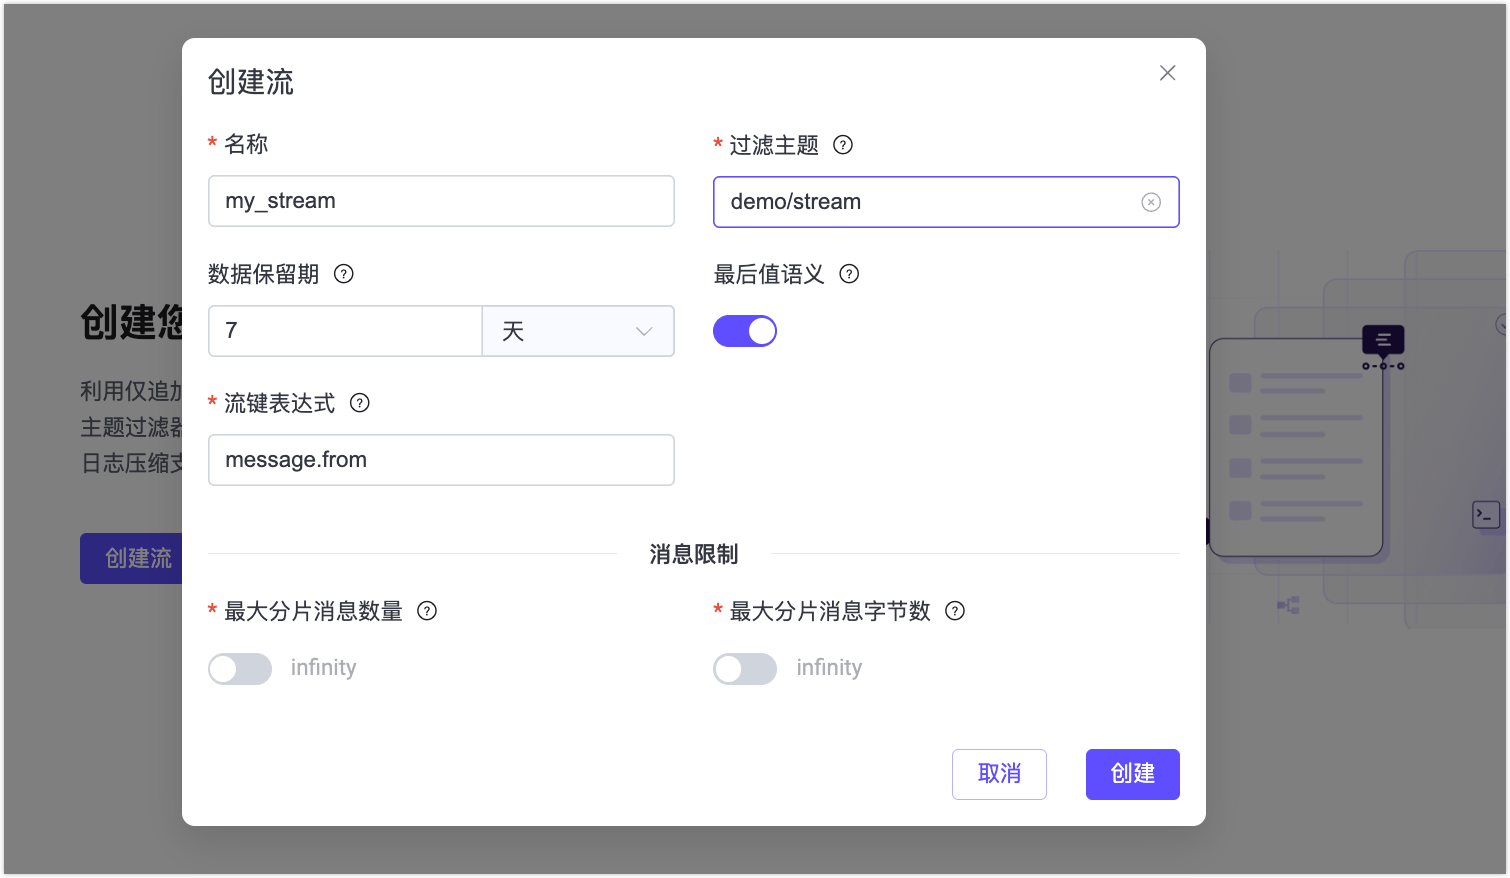Select the my_stream name field
1510x878 pixels.
pos(441,201)
